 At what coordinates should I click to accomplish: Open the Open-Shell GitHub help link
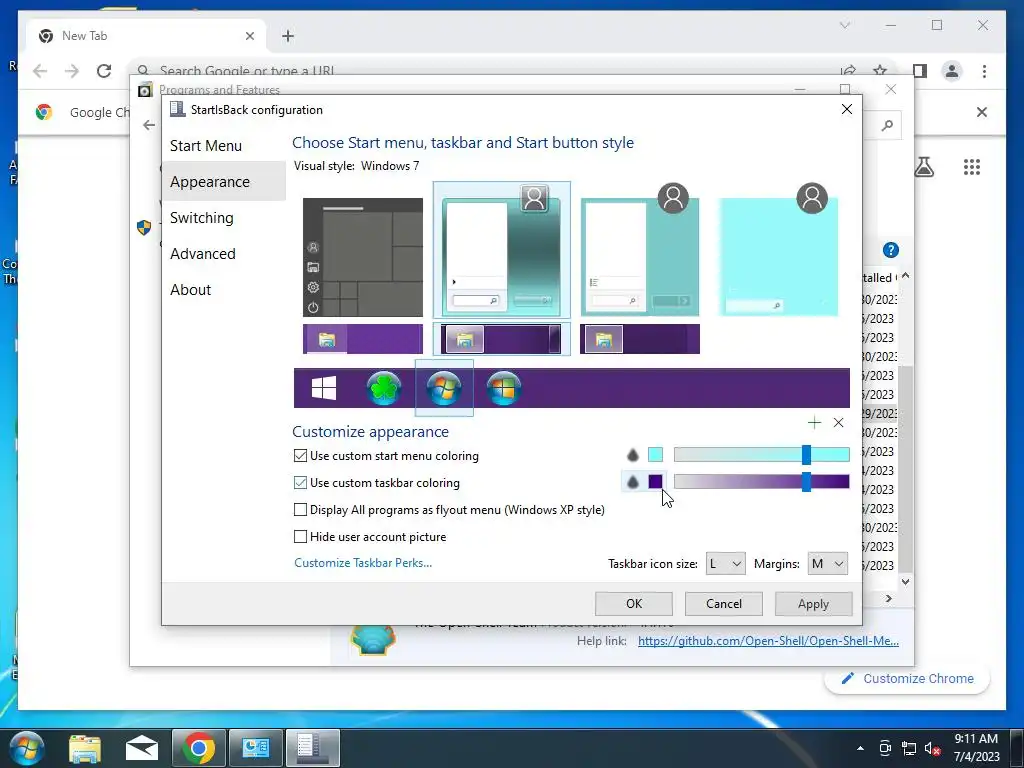768,641
